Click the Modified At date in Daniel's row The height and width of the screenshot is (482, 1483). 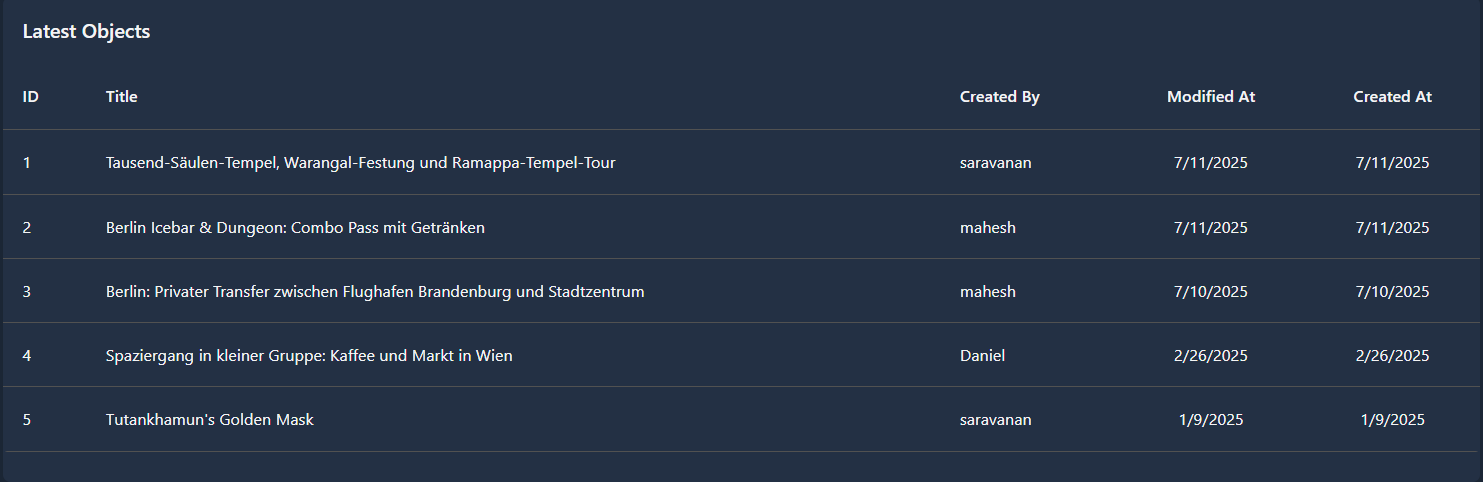click(1210, 356)
